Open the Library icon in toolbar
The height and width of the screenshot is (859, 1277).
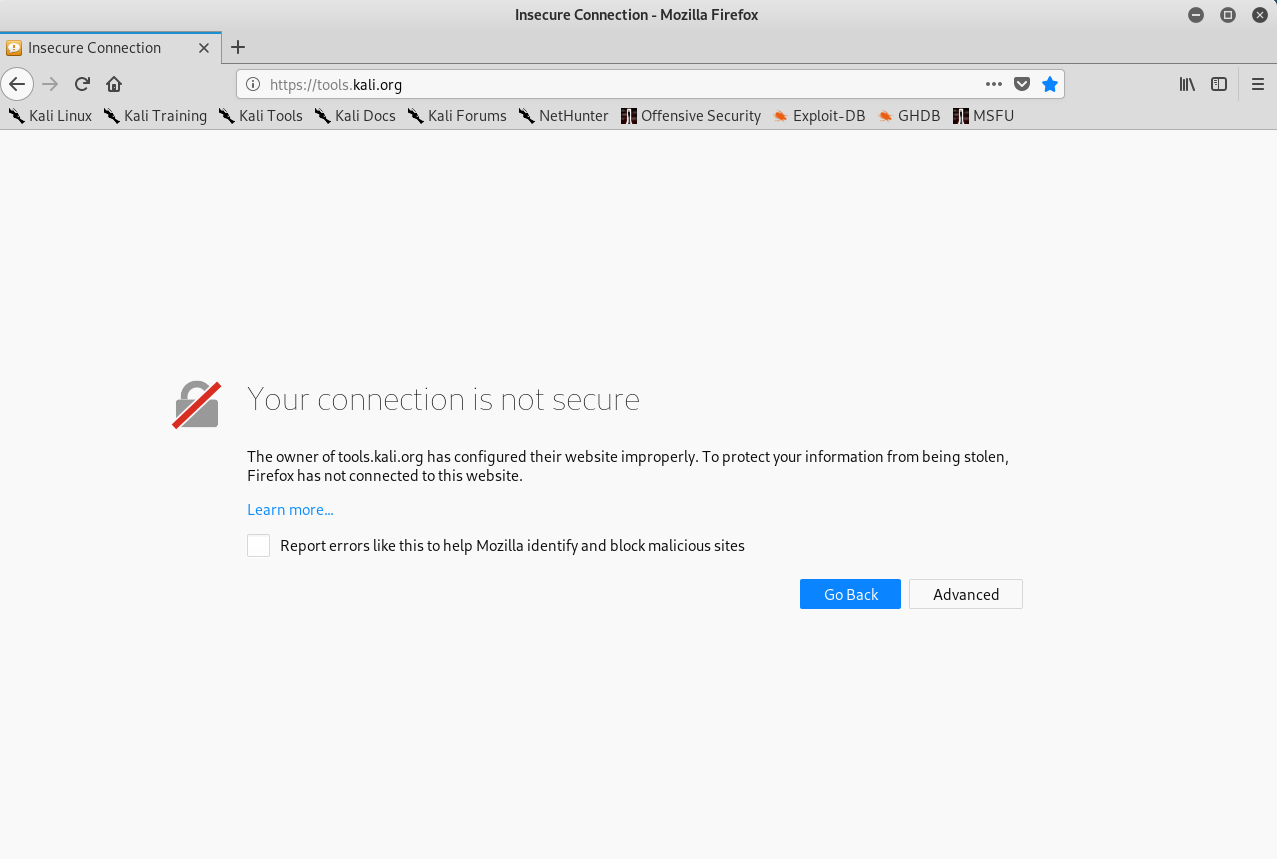point(1187,84)
